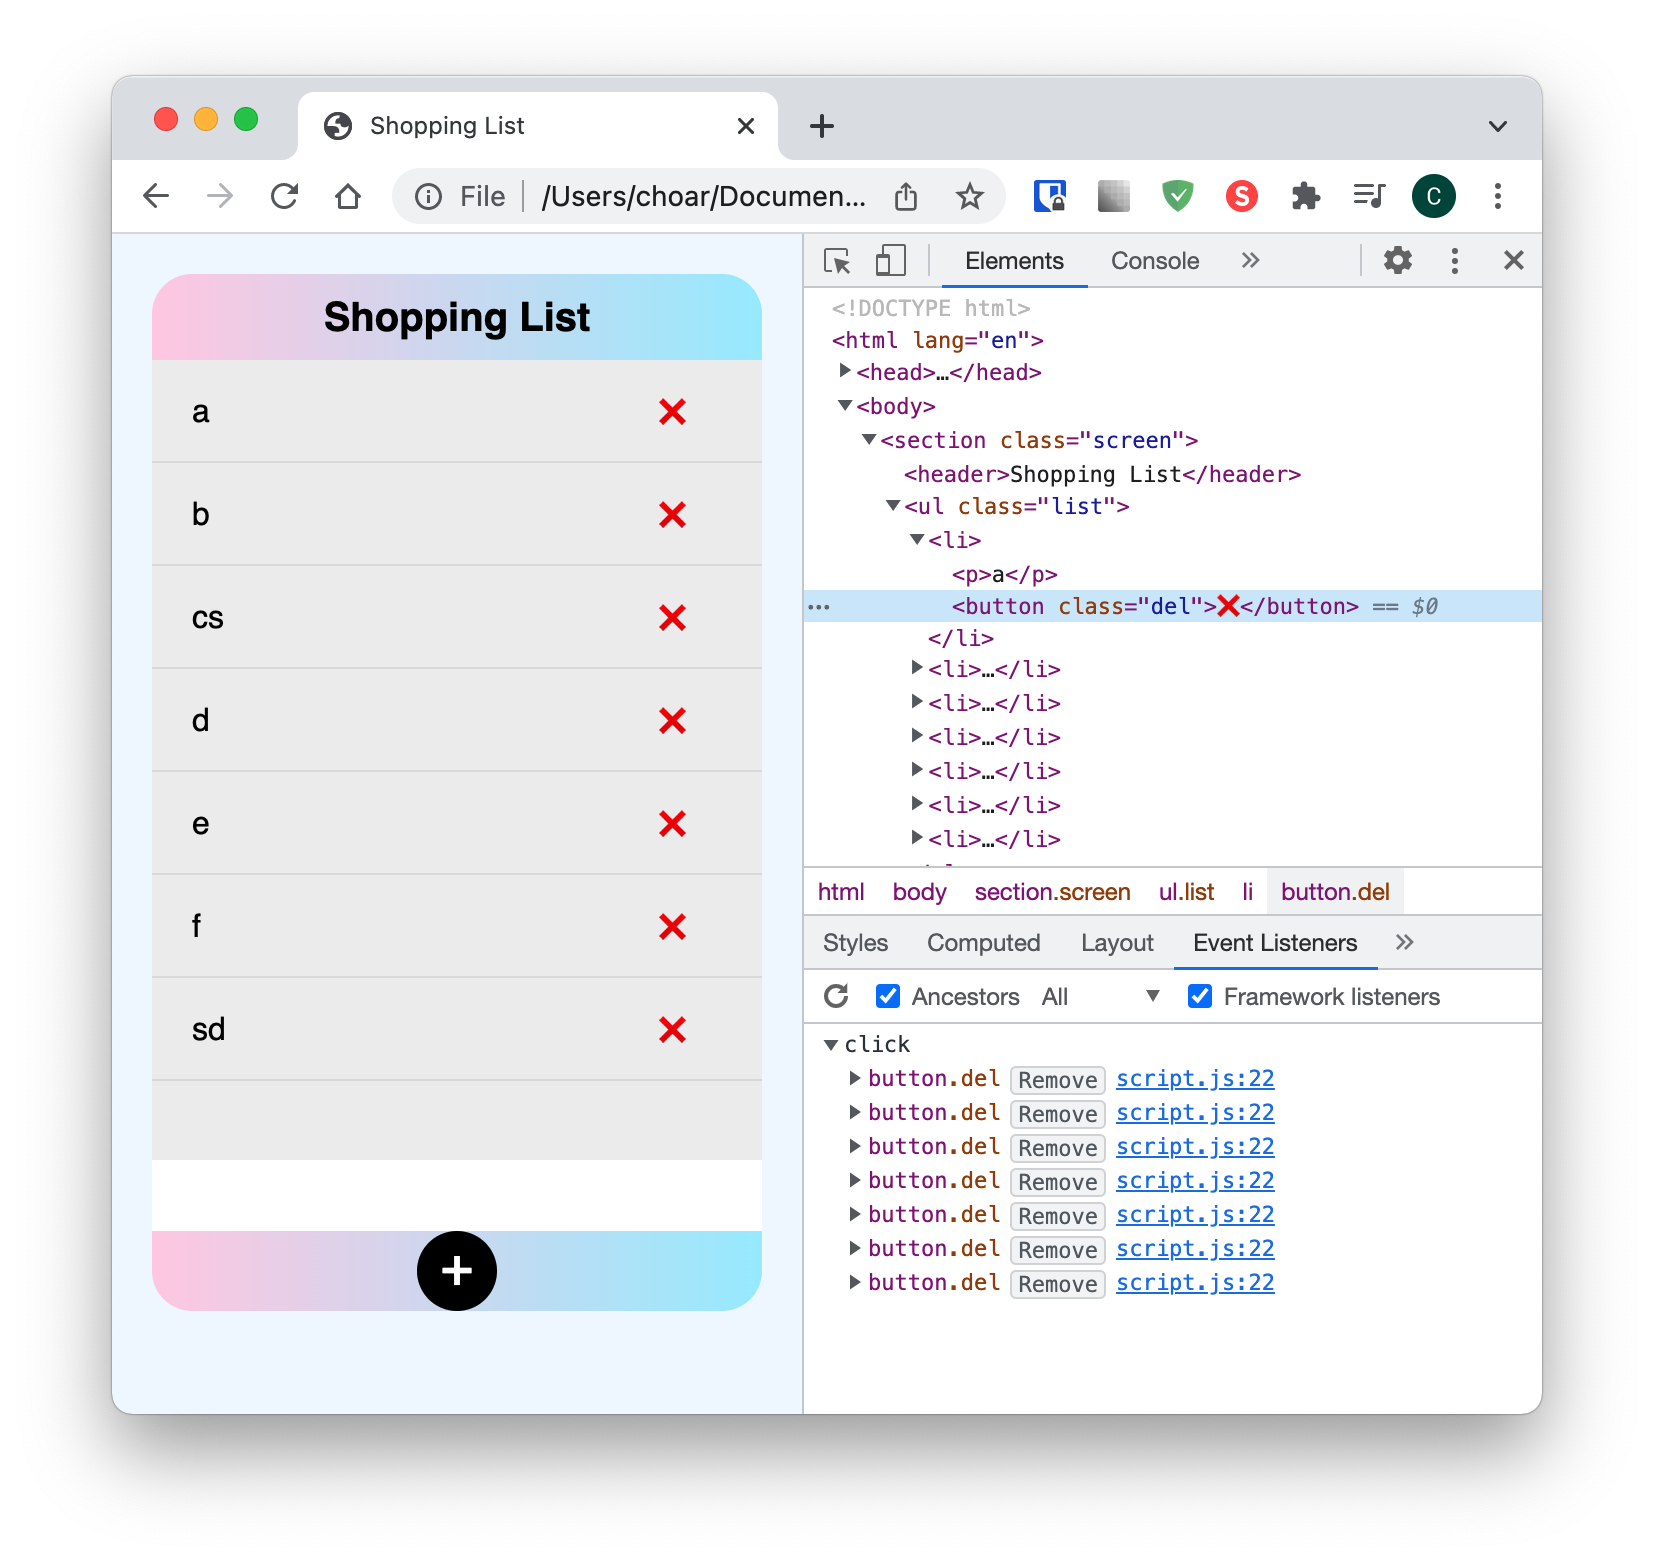Delete item d from the list

673,721
